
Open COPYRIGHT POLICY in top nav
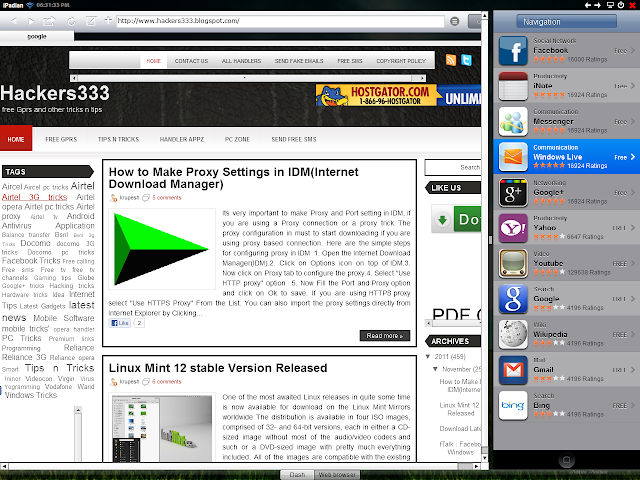(401, 61)
